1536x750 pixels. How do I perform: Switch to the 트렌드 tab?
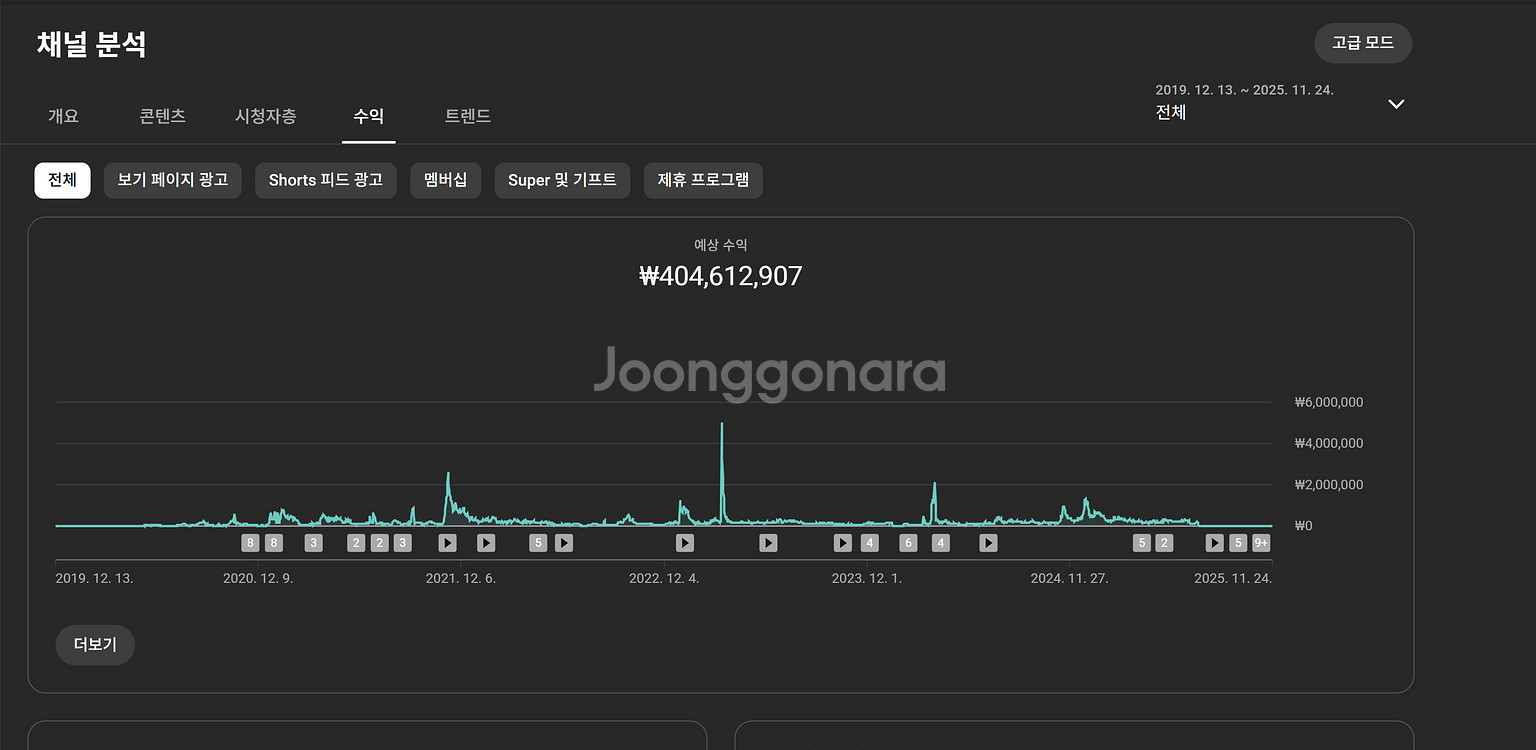[x=467, y=116]
